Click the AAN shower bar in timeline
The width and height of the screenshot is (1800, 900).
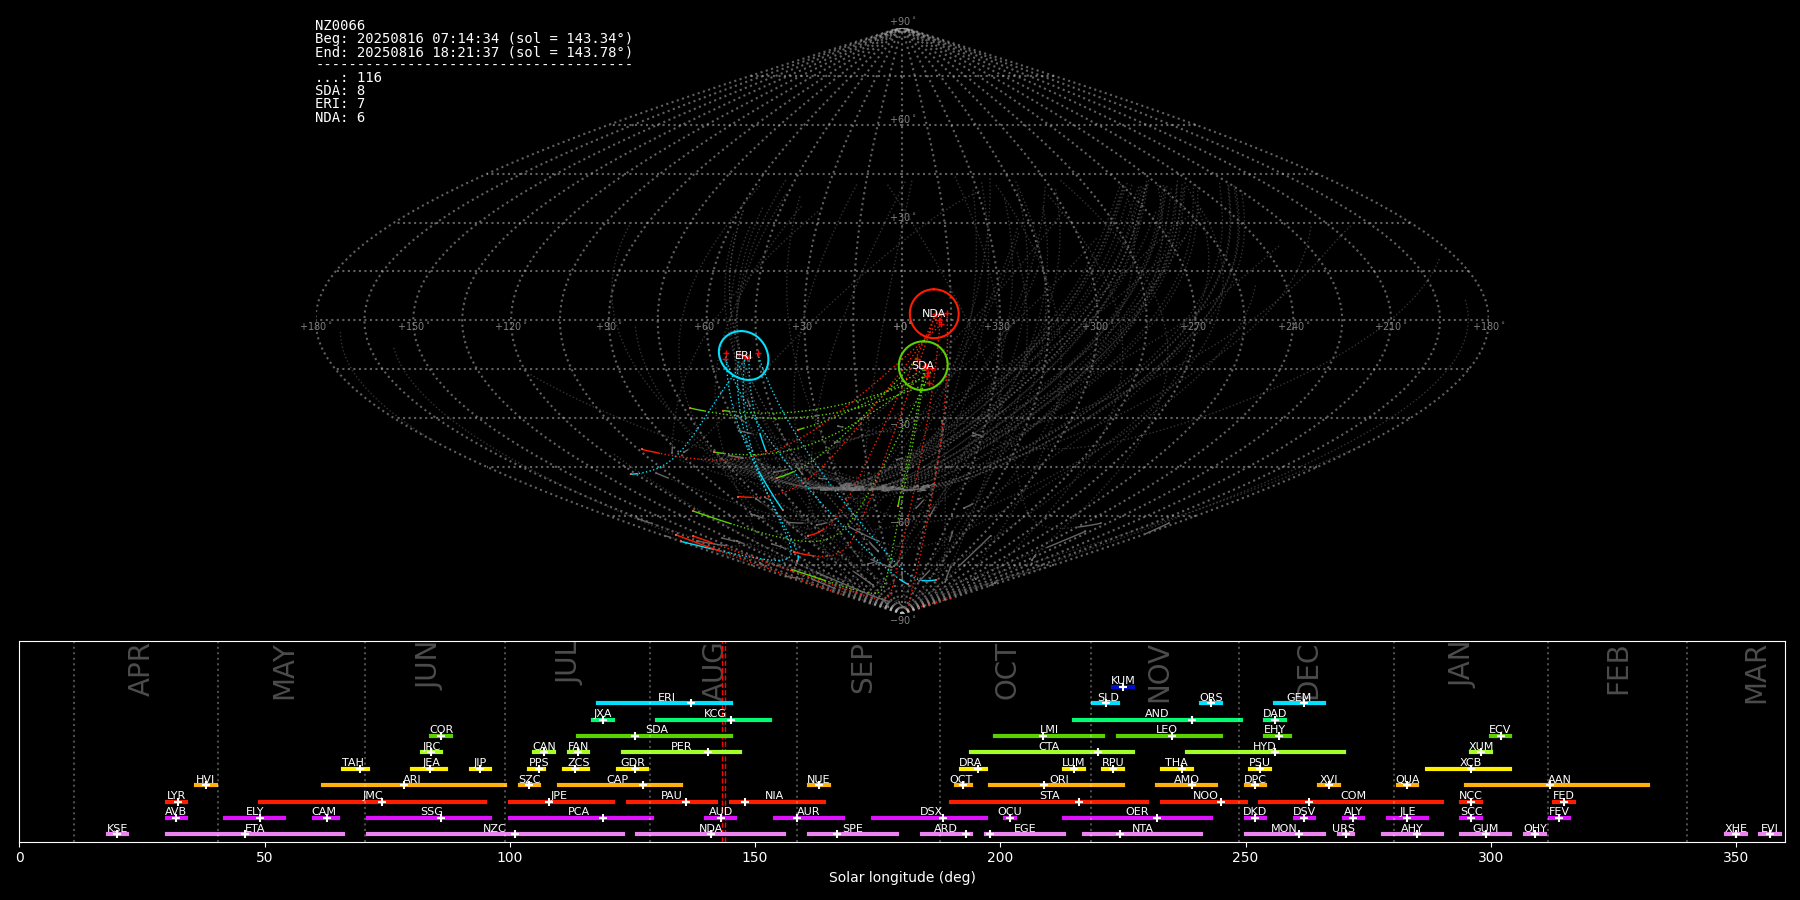1557,785
